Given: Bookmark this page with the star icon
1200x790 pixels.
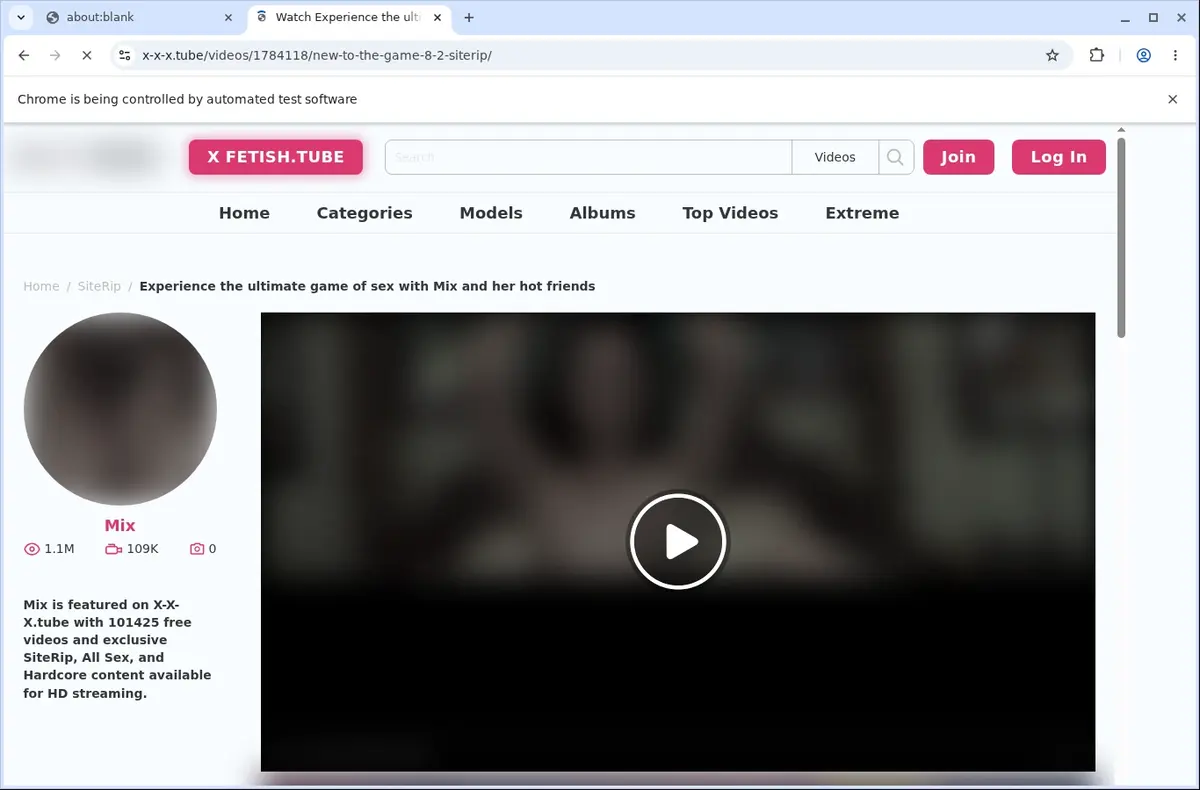Looking at the screenshot, I should coord(1052,56).
